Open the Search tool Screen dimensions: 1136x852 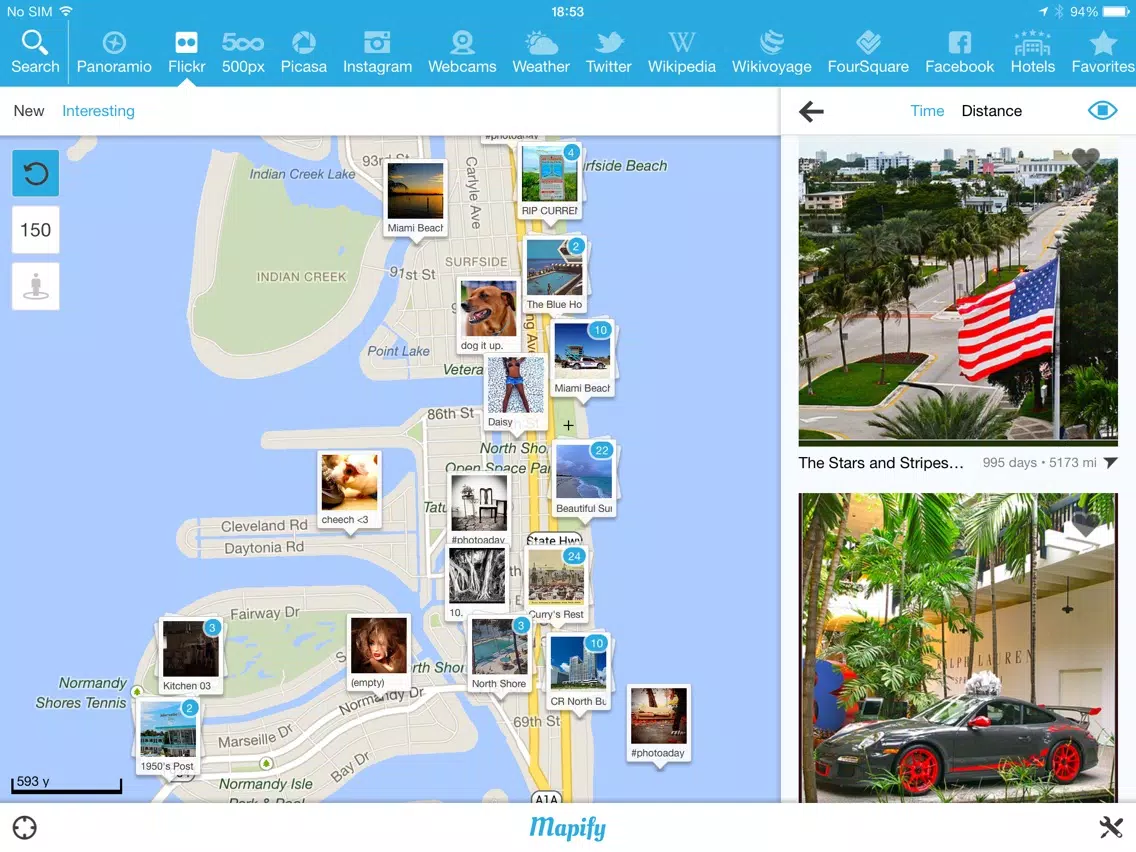(x=35, y=52)
